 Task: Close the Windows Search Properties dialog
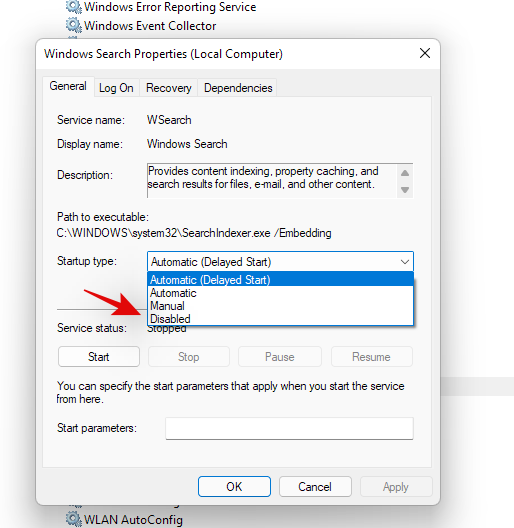(425, 53)
